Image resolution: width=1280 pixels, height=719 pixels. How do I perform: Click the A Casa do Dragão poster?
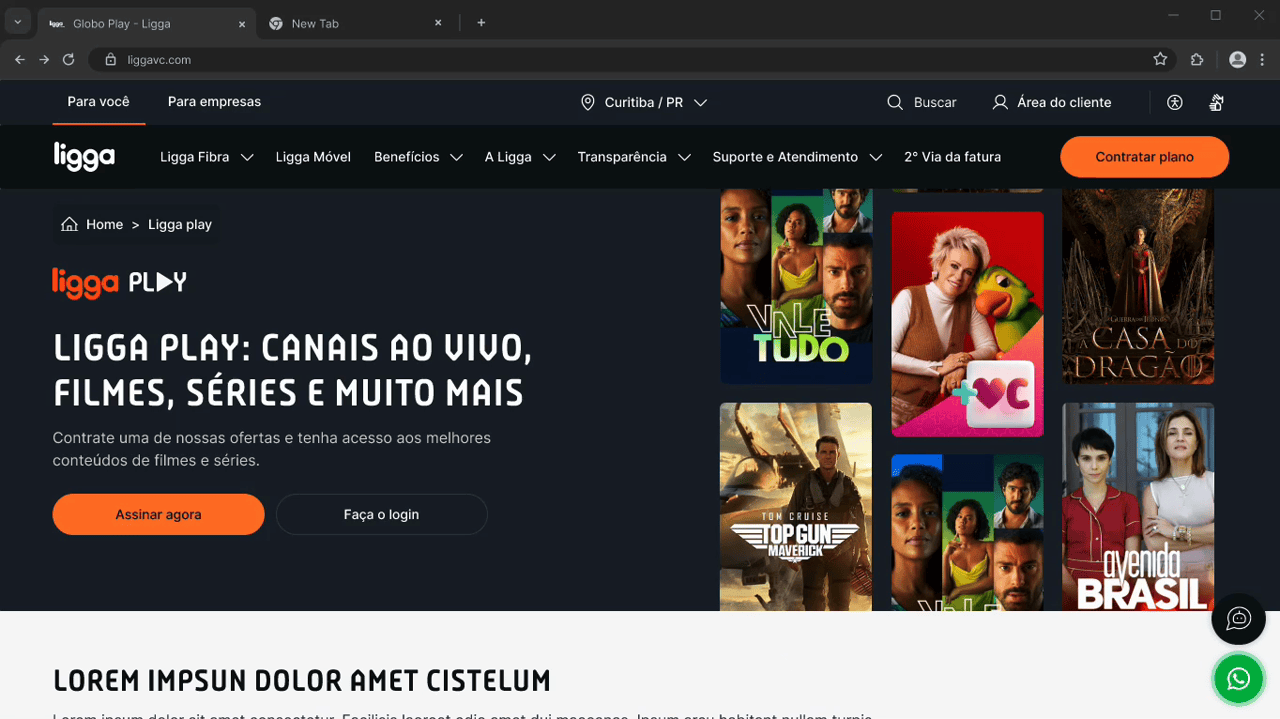(x=1138, y=286)
